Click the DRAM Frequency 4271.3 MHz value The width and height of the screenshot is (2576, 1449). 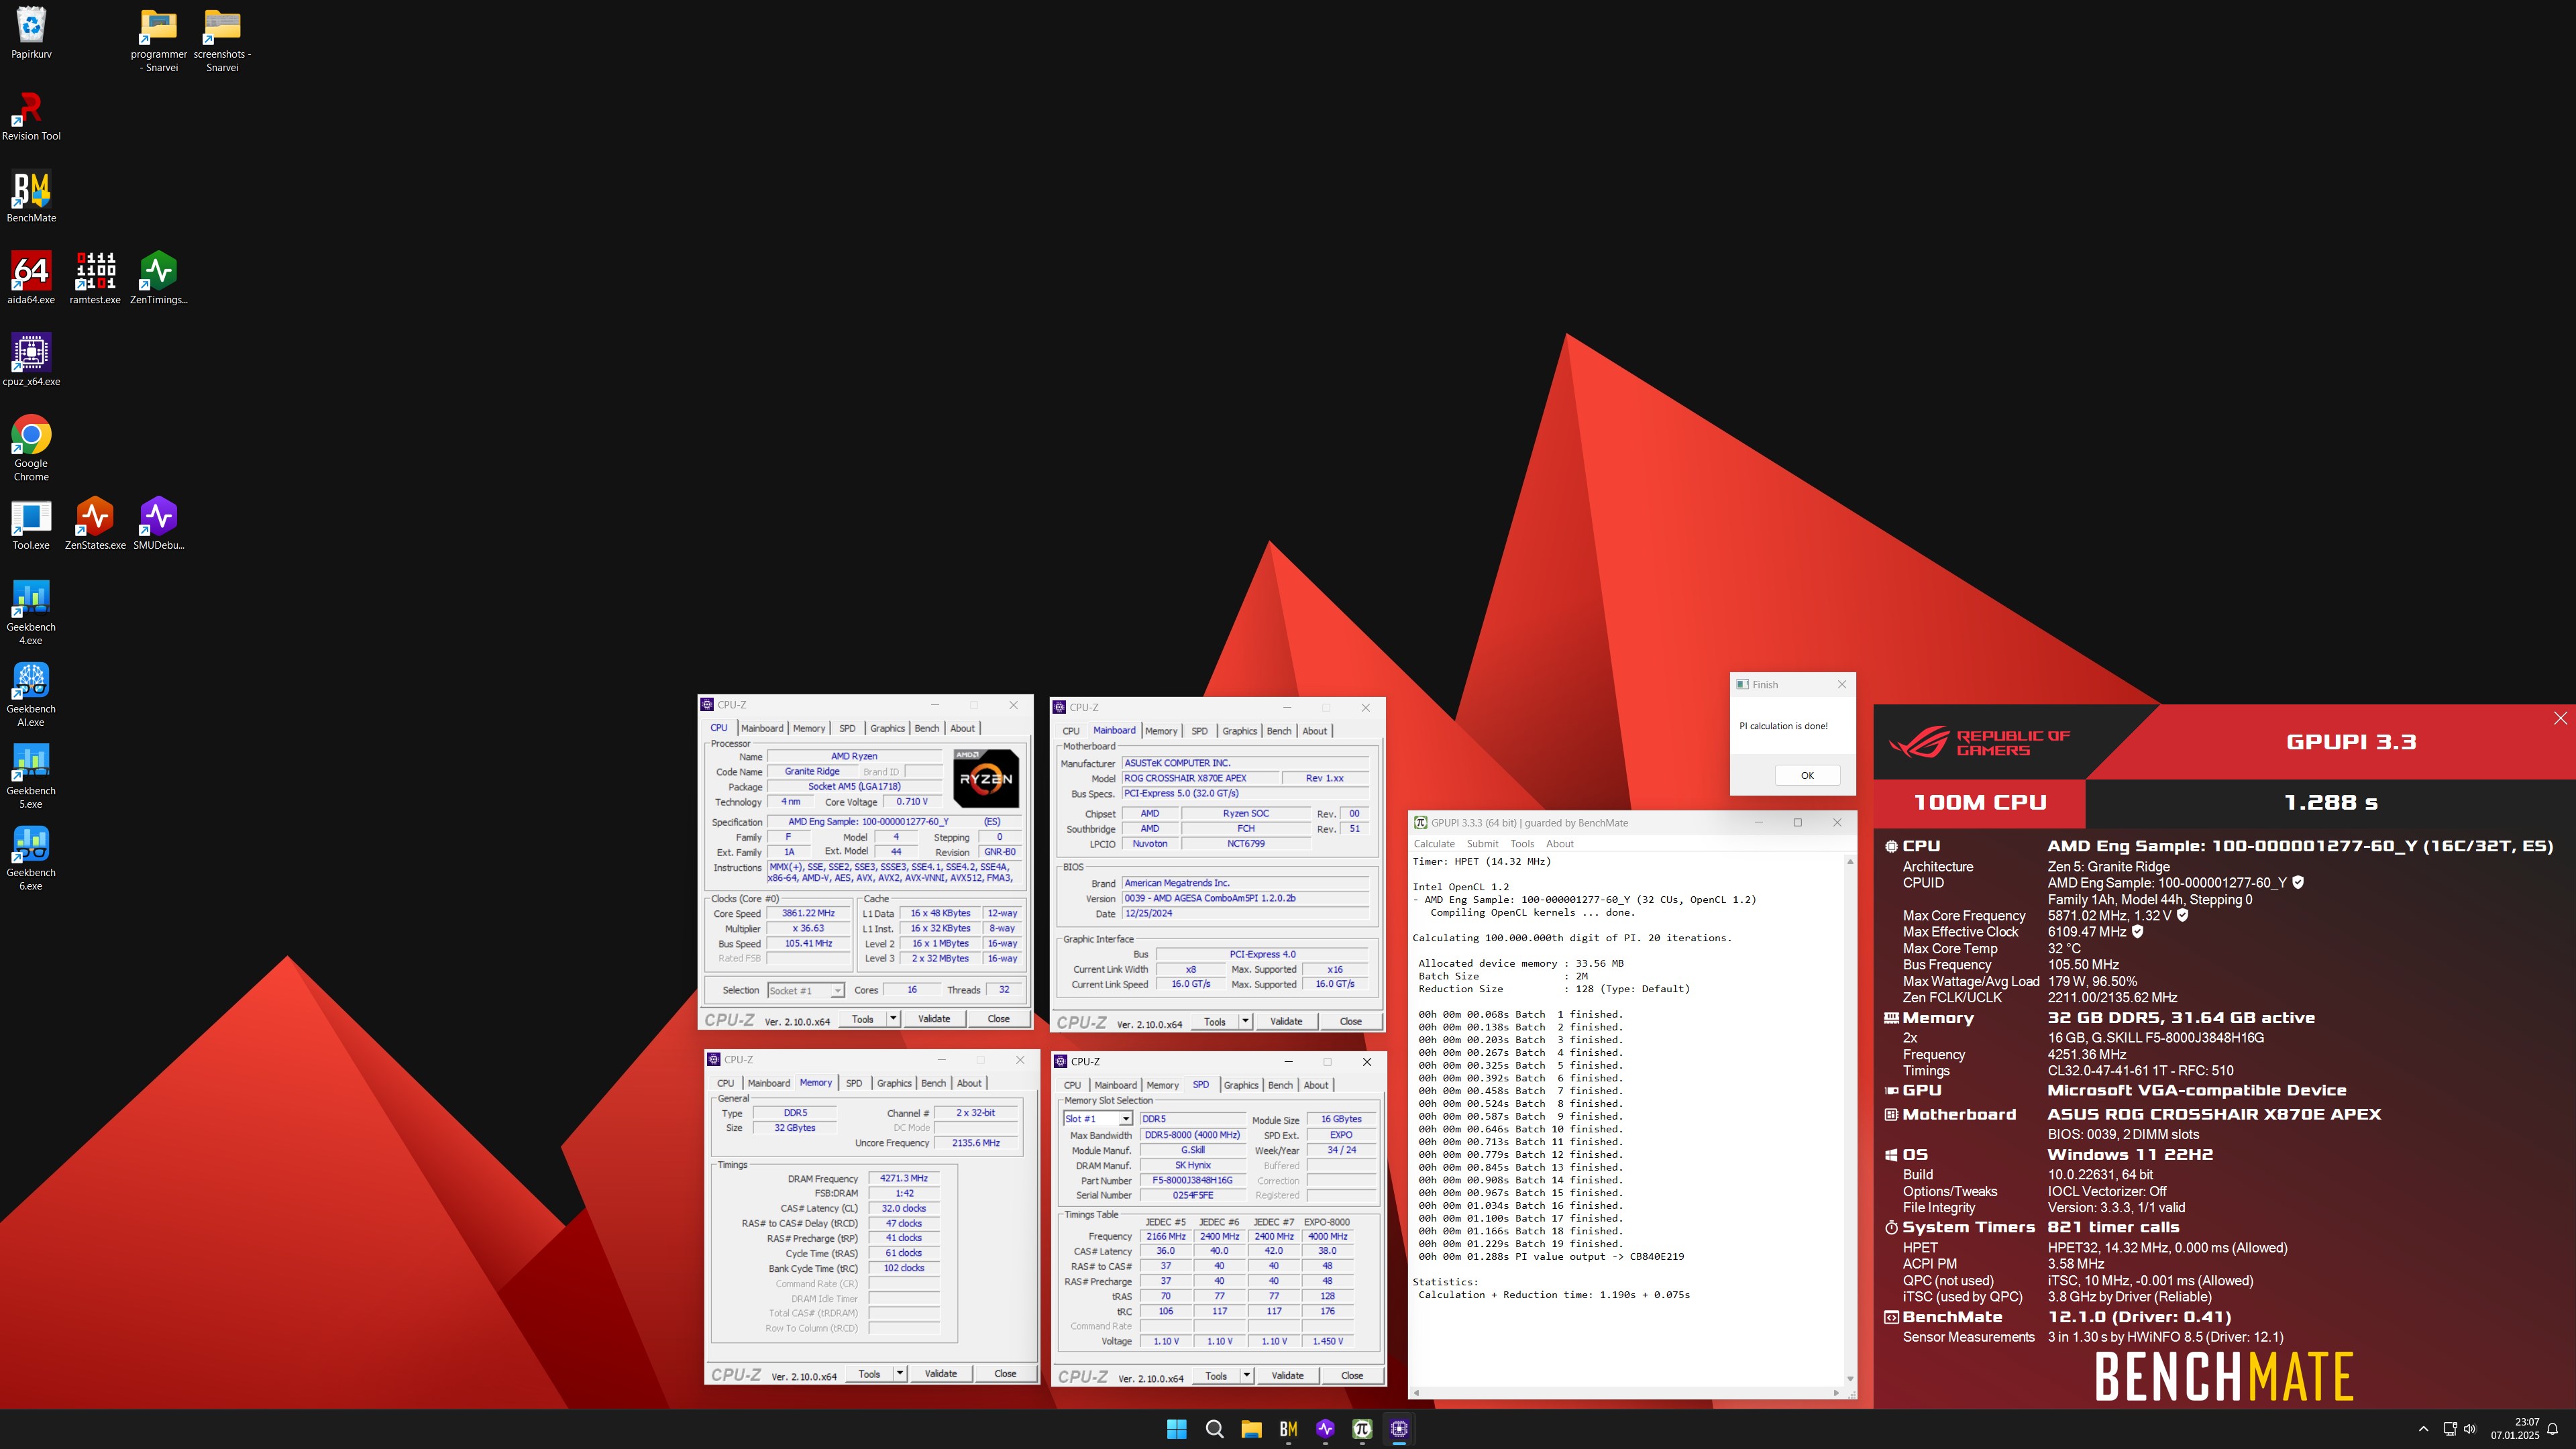904,1178
